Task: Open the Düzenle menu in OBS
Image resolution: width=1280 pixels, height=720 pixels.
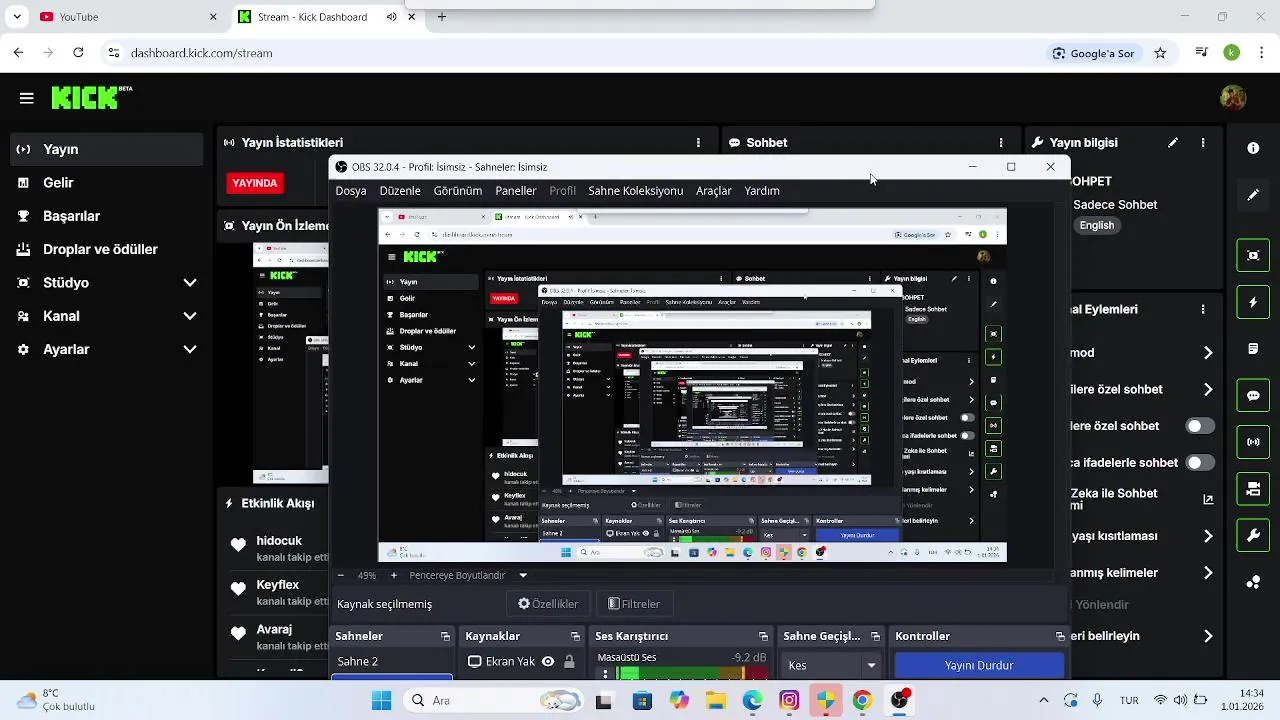Action: (400, 191)
